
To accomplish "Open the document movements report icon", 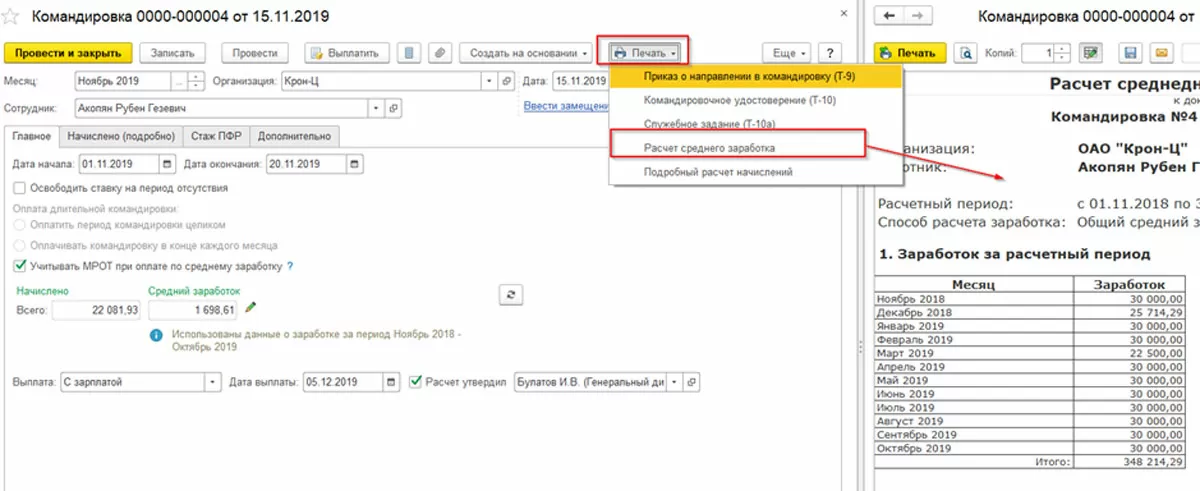I will pyautogui.click(x=409, y=53).
